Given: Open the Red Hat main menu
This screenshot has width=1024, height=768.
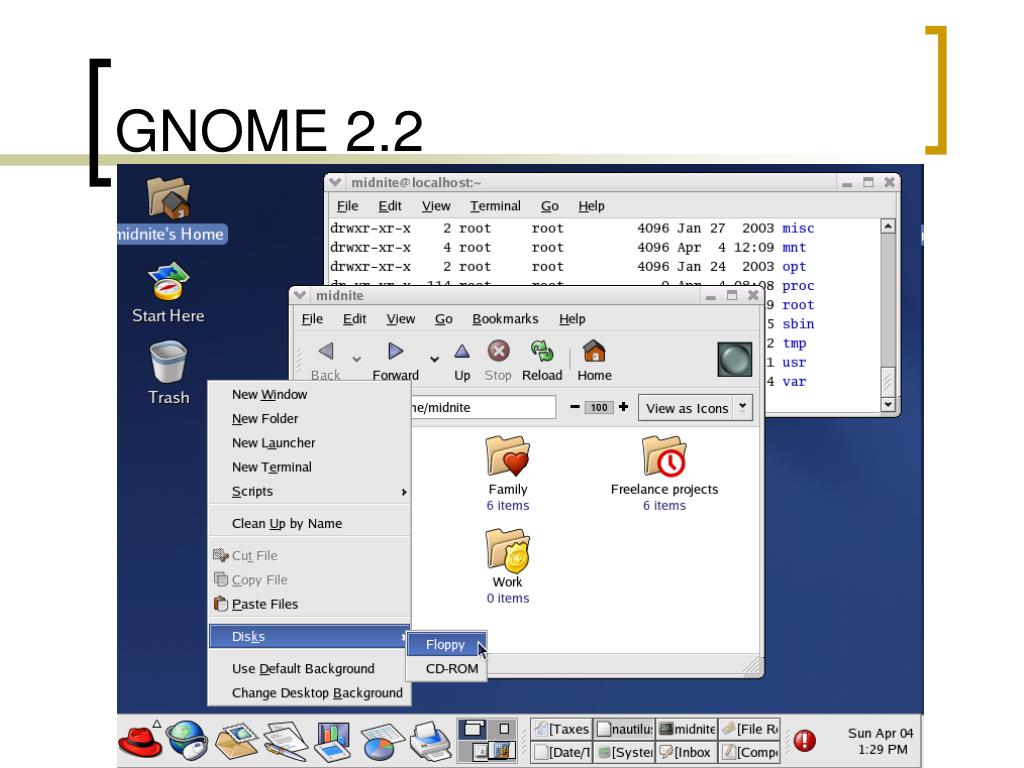Looking at the screenshot, I should point(140,740).
